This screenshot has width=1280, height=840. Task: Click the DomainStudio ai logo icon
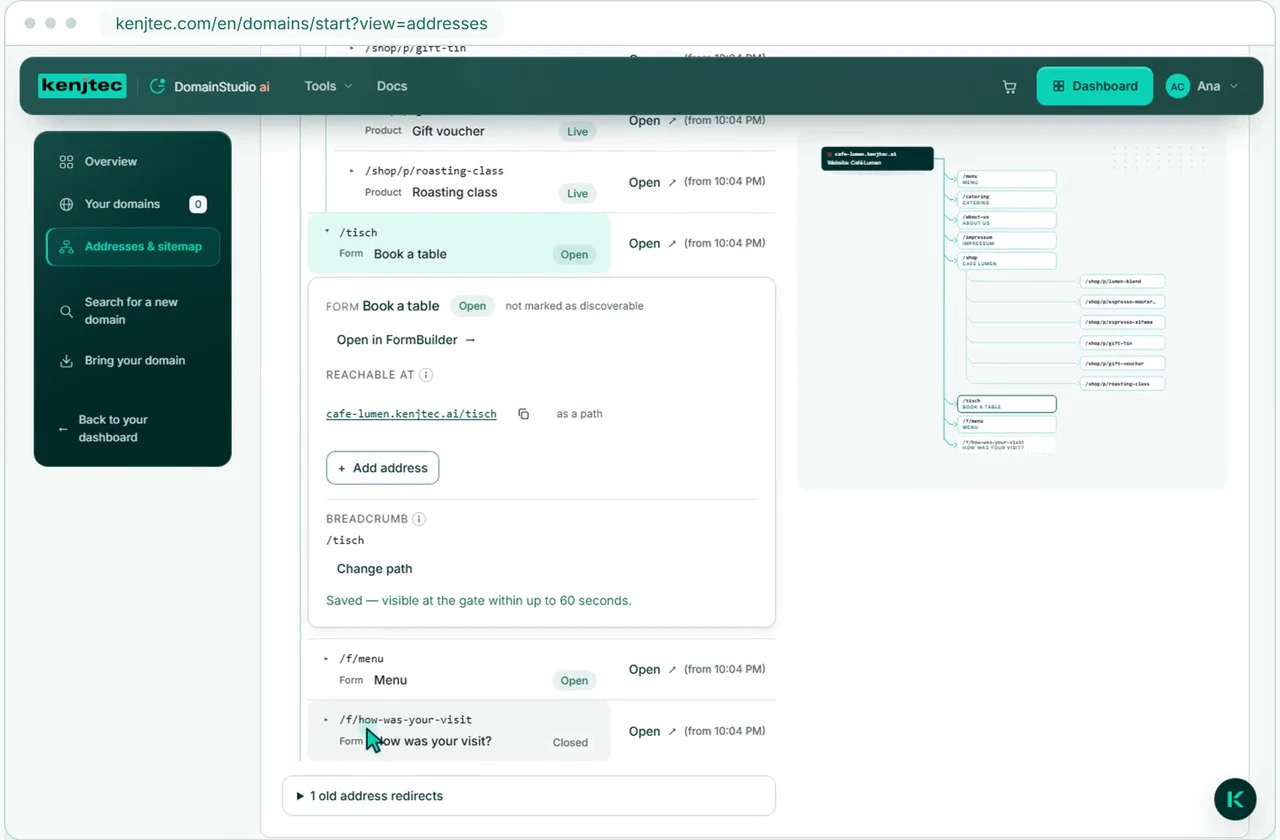[x=157, y=86]
